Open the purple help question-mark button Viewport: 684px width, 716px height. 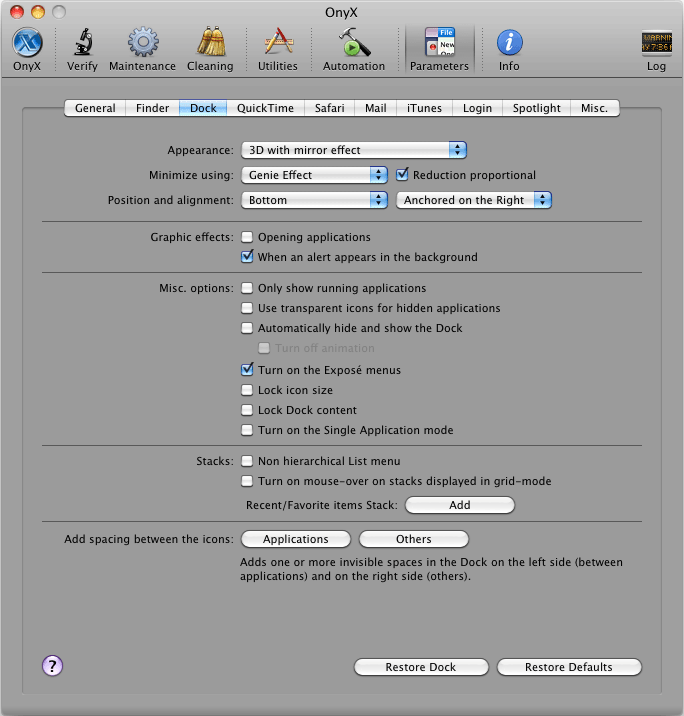click(x=53, y=666)
